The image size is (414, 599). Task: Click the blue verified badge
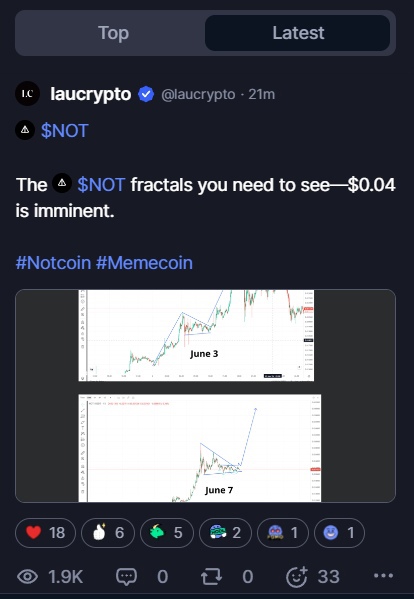(146, 94)
